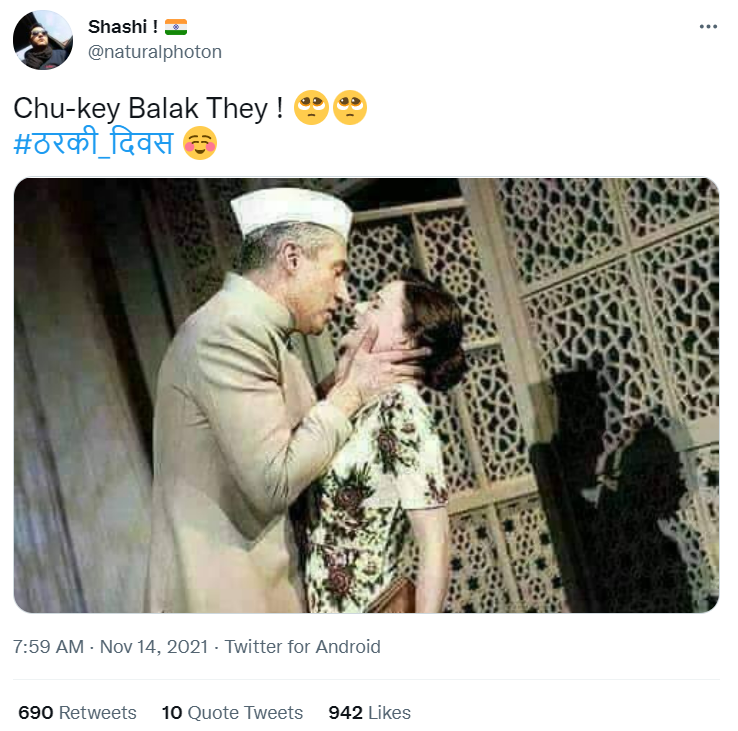View the 10 Quote Tweets list
738x731 pixels.
pyautogui.click(x=232, y=713)
